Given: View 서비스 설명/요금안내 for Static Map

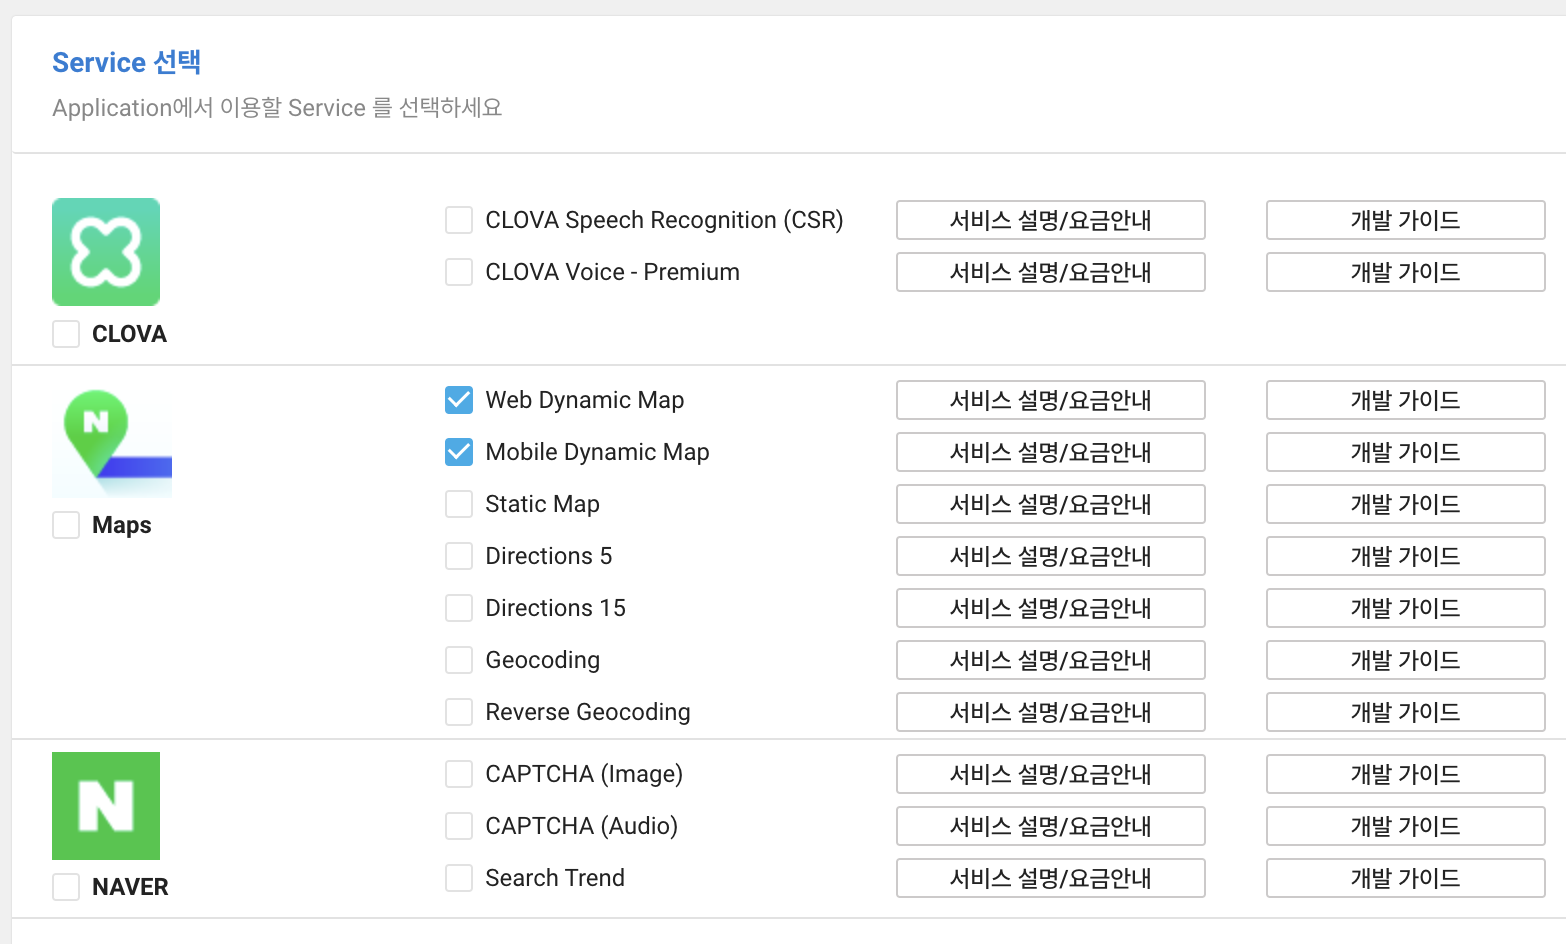Looking at the screenshot, I should click(x=1051, y=504).
